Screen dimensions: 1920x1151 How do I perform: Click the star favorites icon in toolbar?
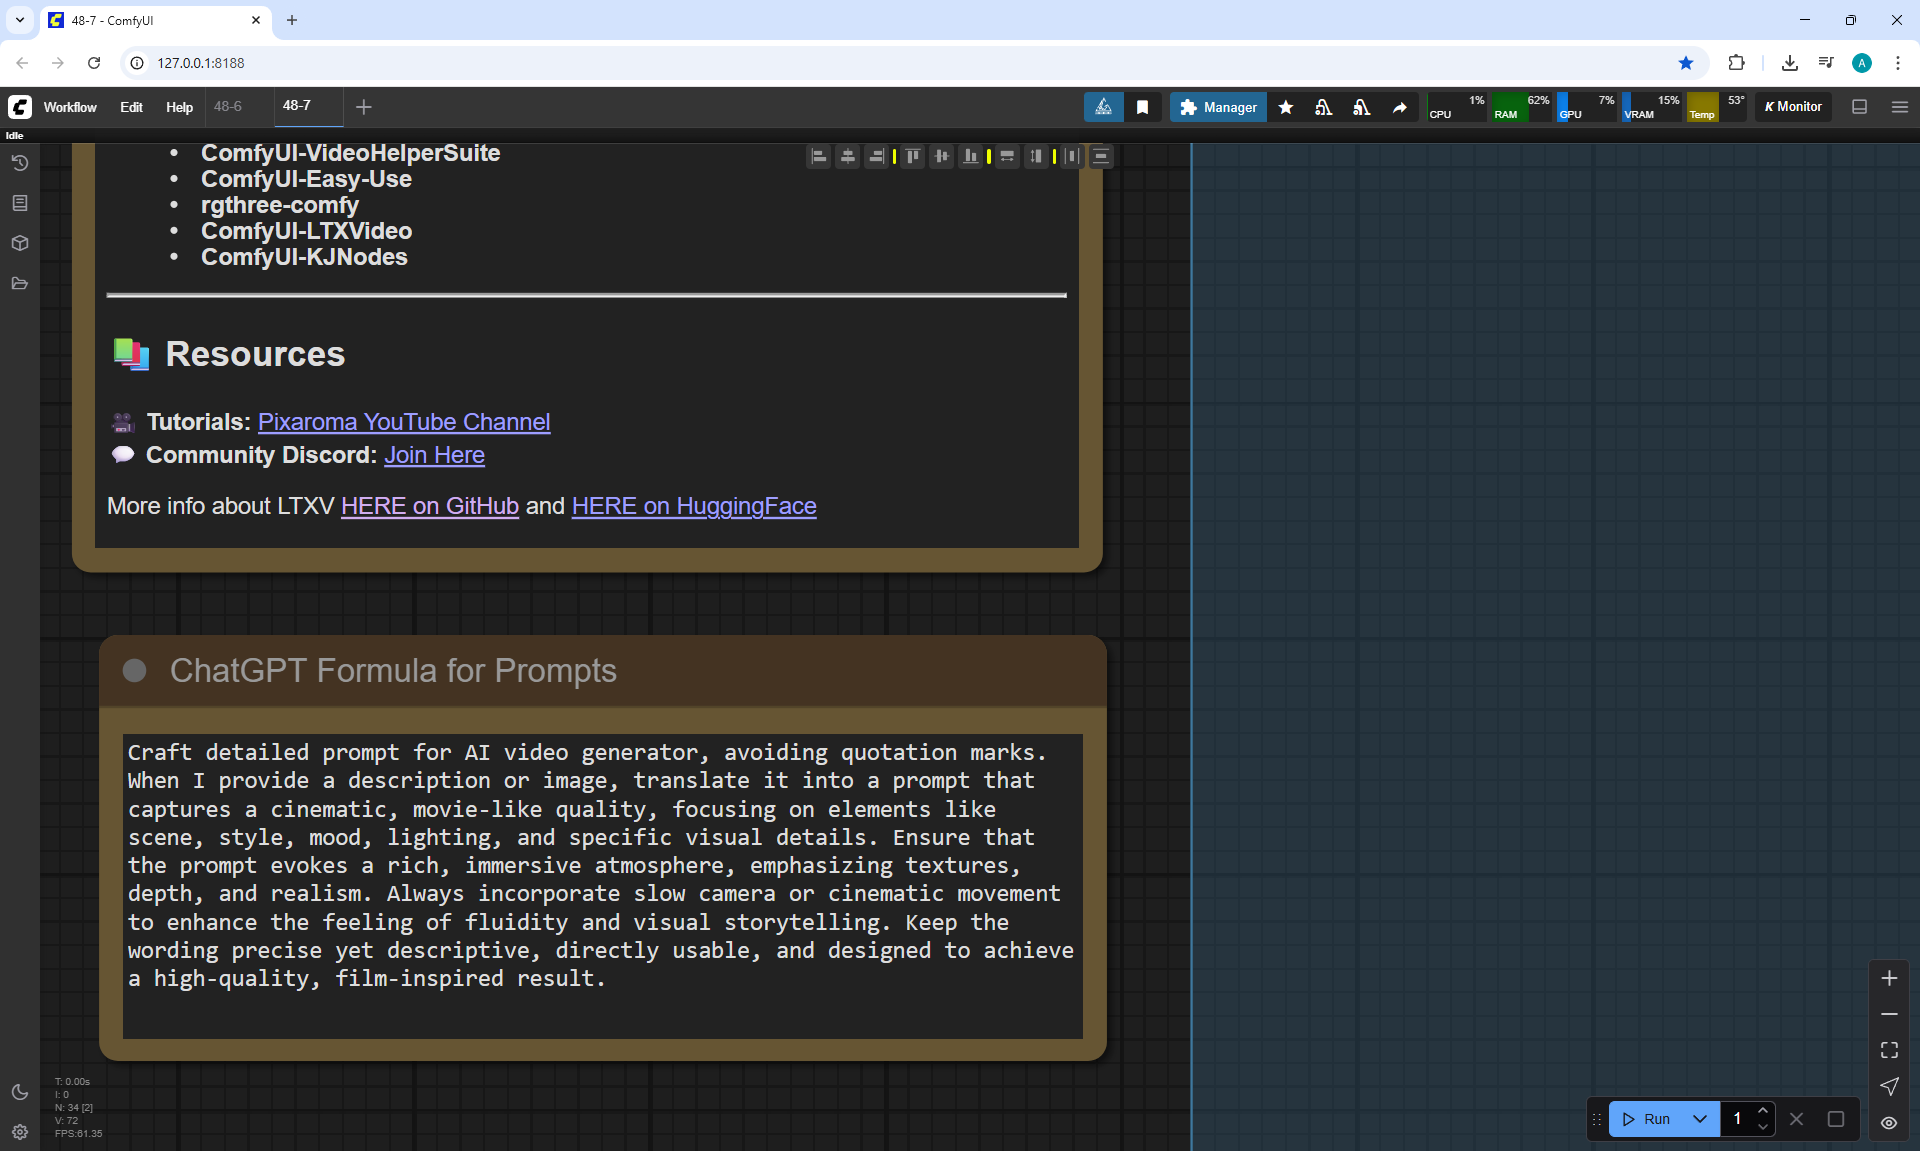pos(1286,107)
